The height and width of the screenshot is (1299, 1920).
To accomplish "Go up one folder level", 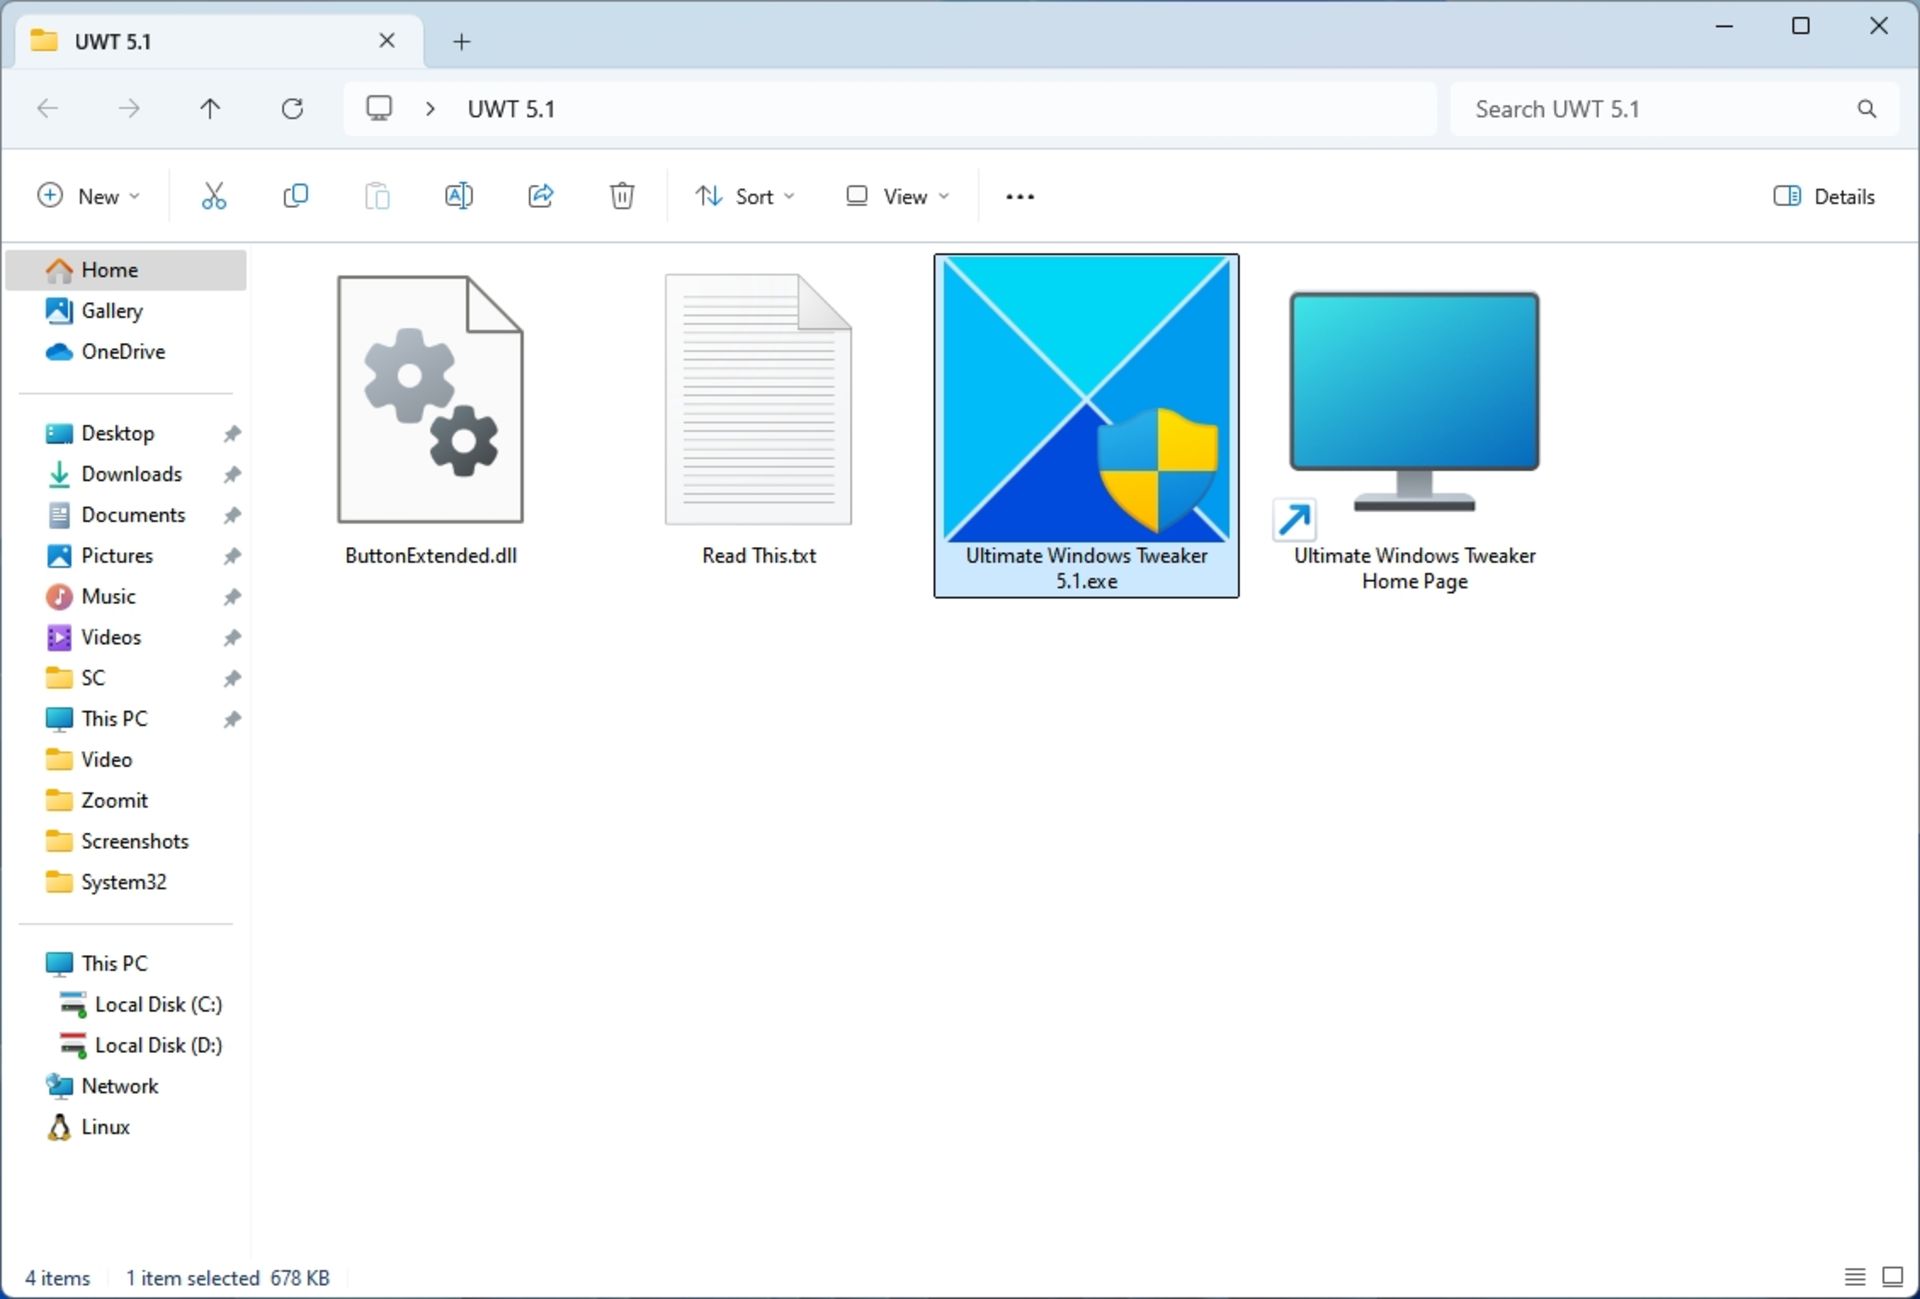I will [210, 109].
